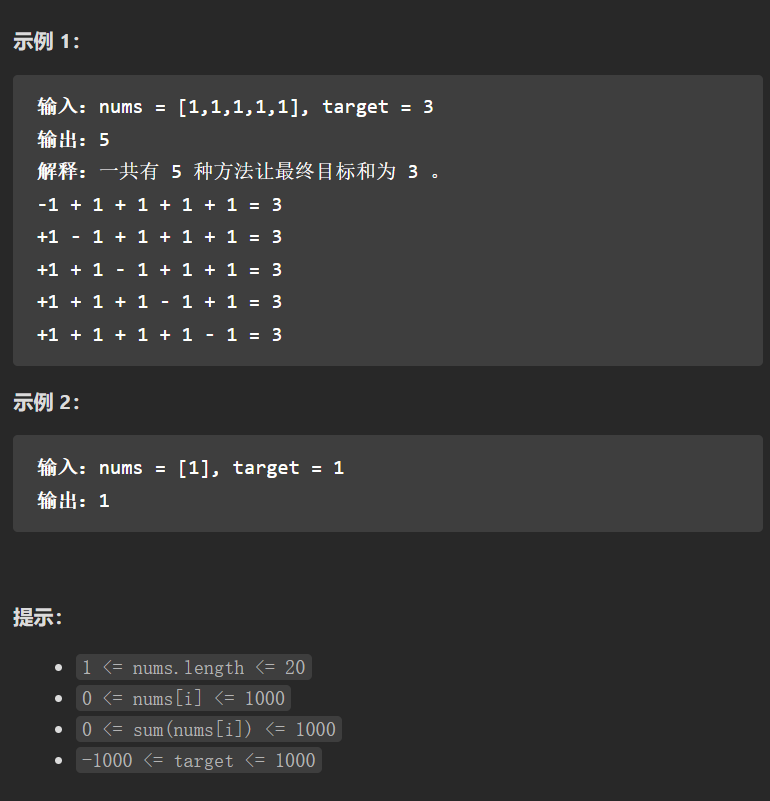The width and height of the screenshot is (770, 801).
Task: Click the nums.length constraint code
Action: [x=194, y=667]
